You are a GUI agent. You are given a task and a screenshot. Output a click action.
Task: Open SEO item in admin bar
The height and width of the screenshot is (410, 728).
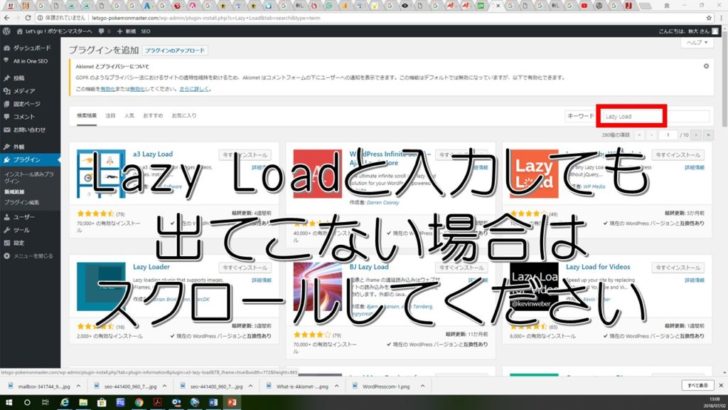[x=146, y=31]
